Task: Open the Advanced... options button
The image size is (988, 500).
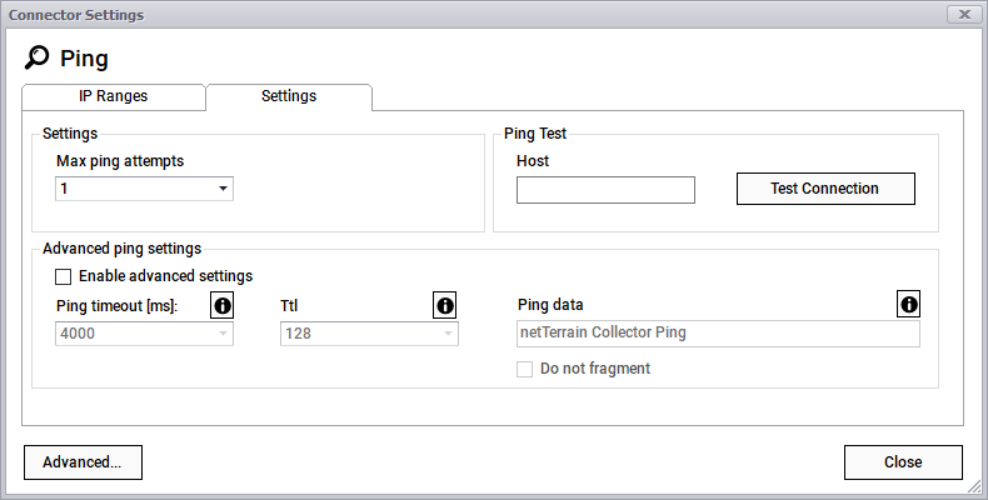Action: pos(82,462)
